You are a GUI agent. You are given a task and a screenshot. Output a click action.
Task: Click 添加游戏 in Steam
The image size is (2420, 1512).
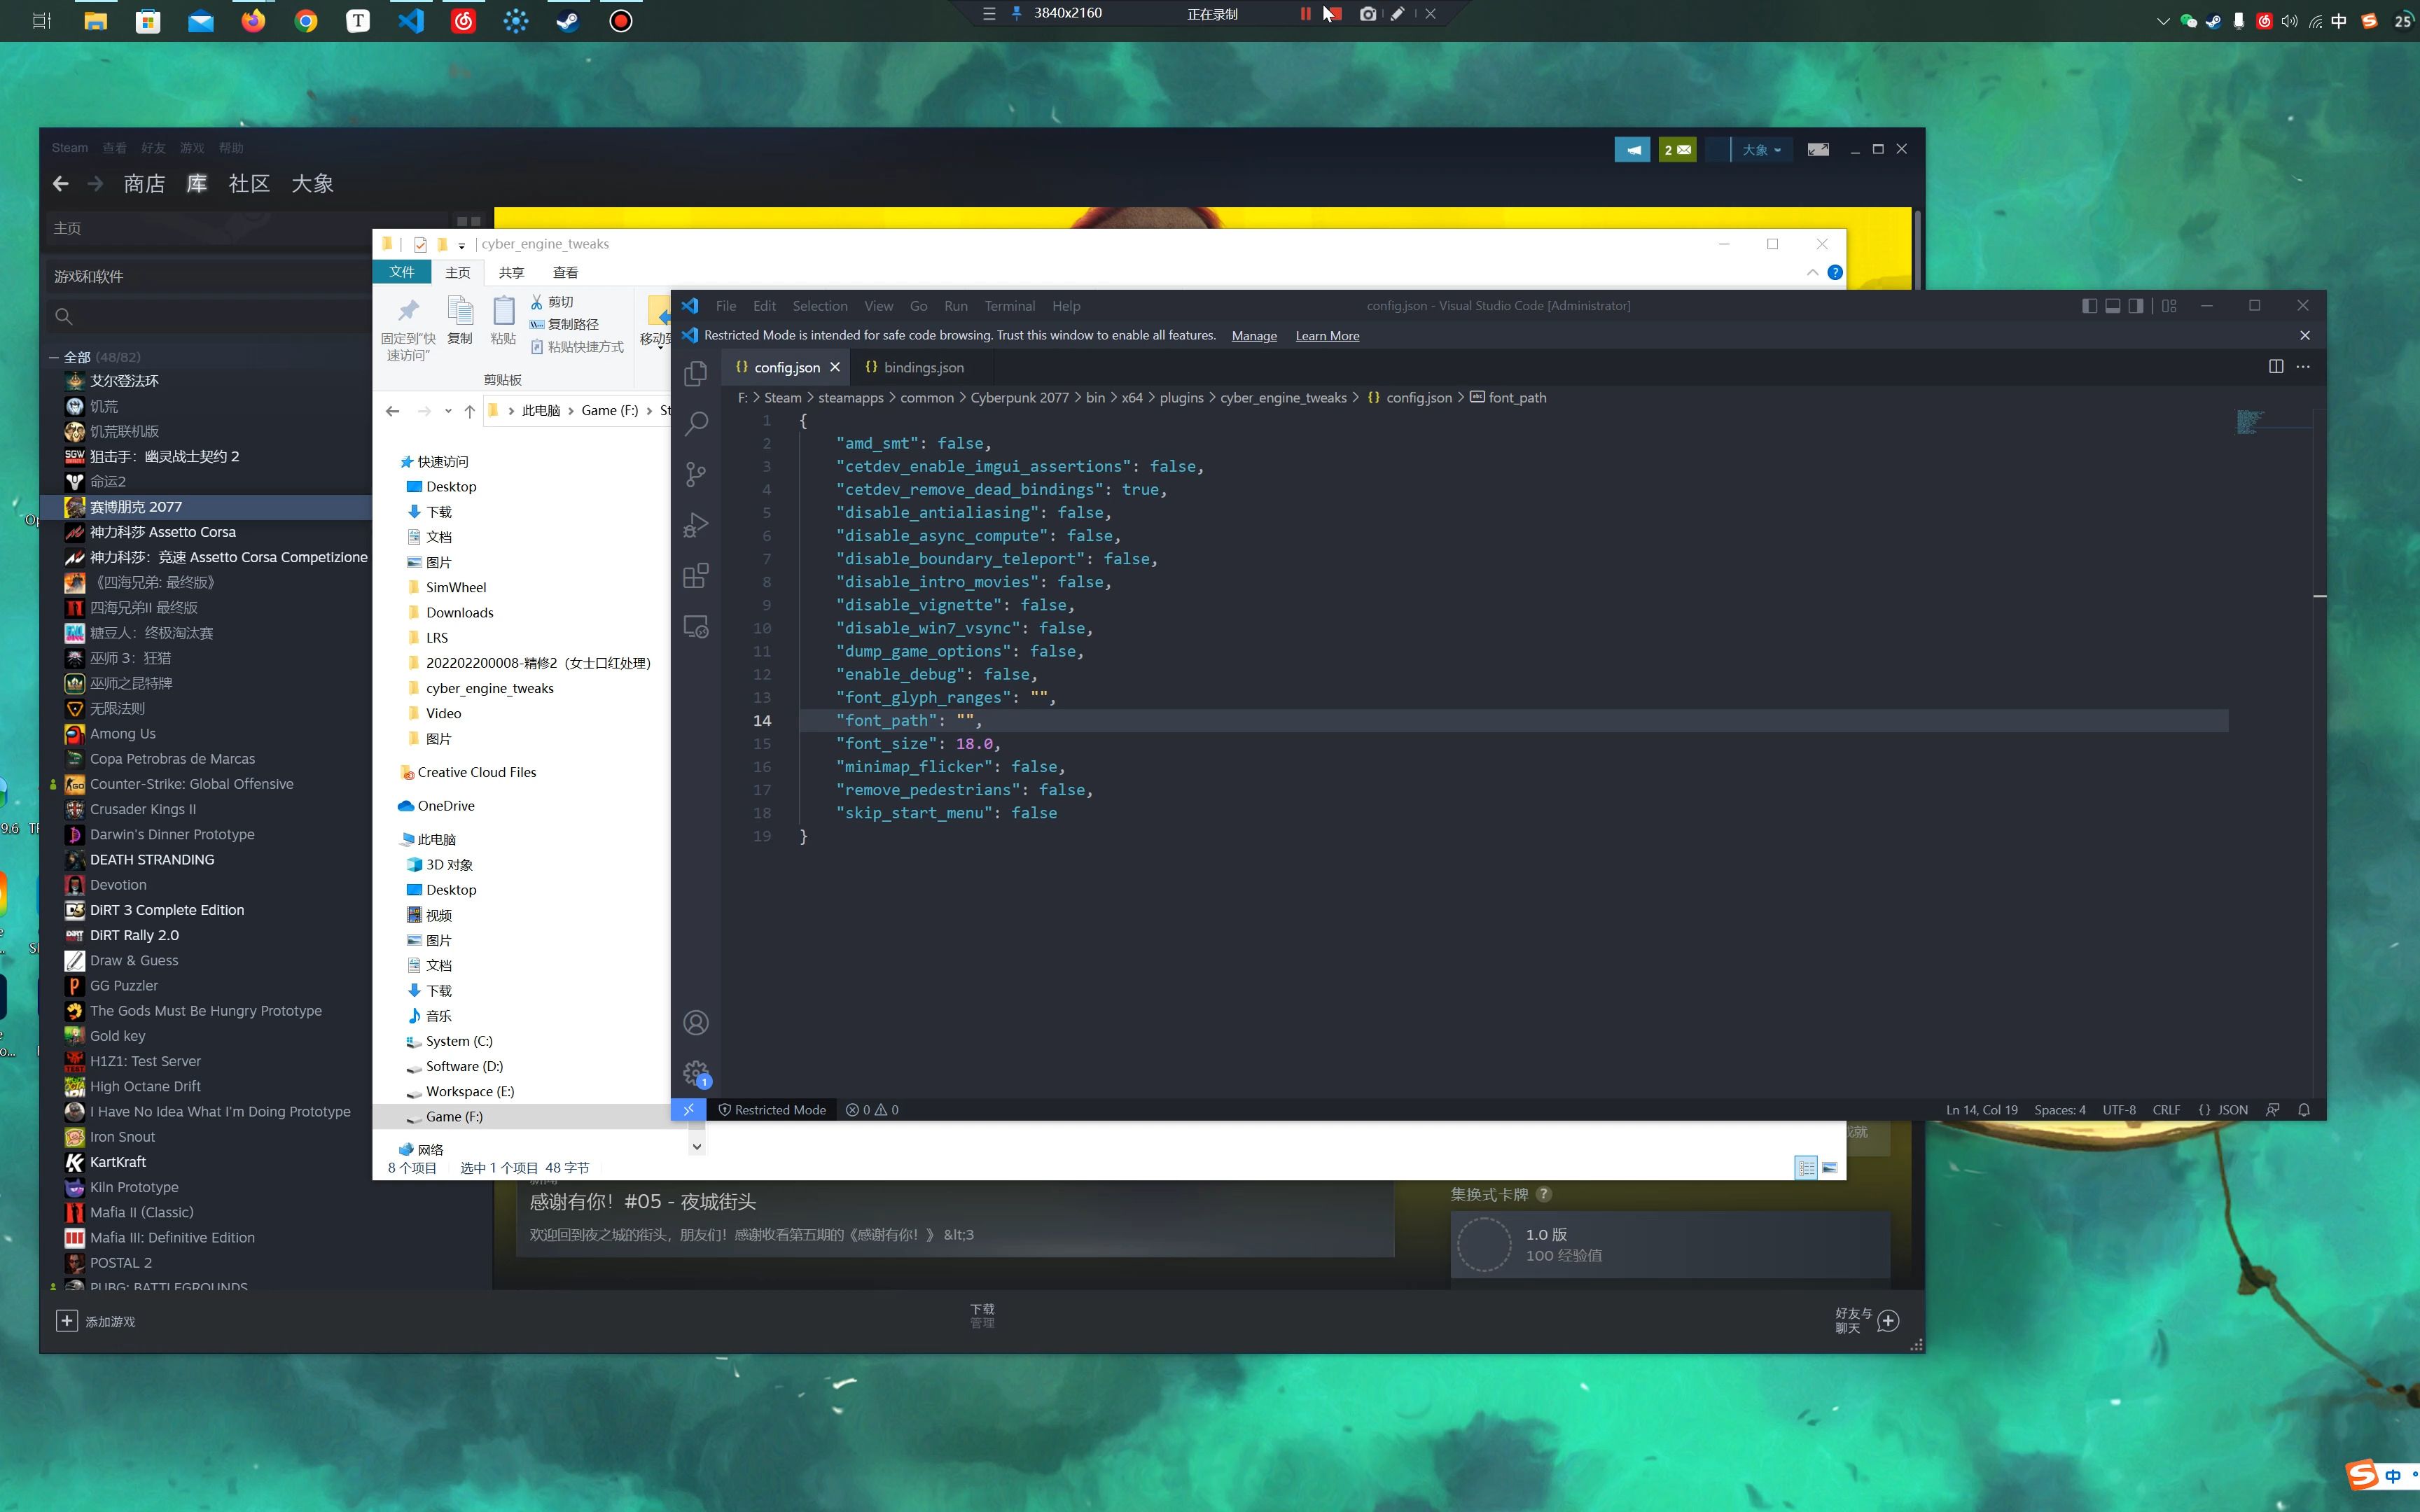pos(95,1321)
